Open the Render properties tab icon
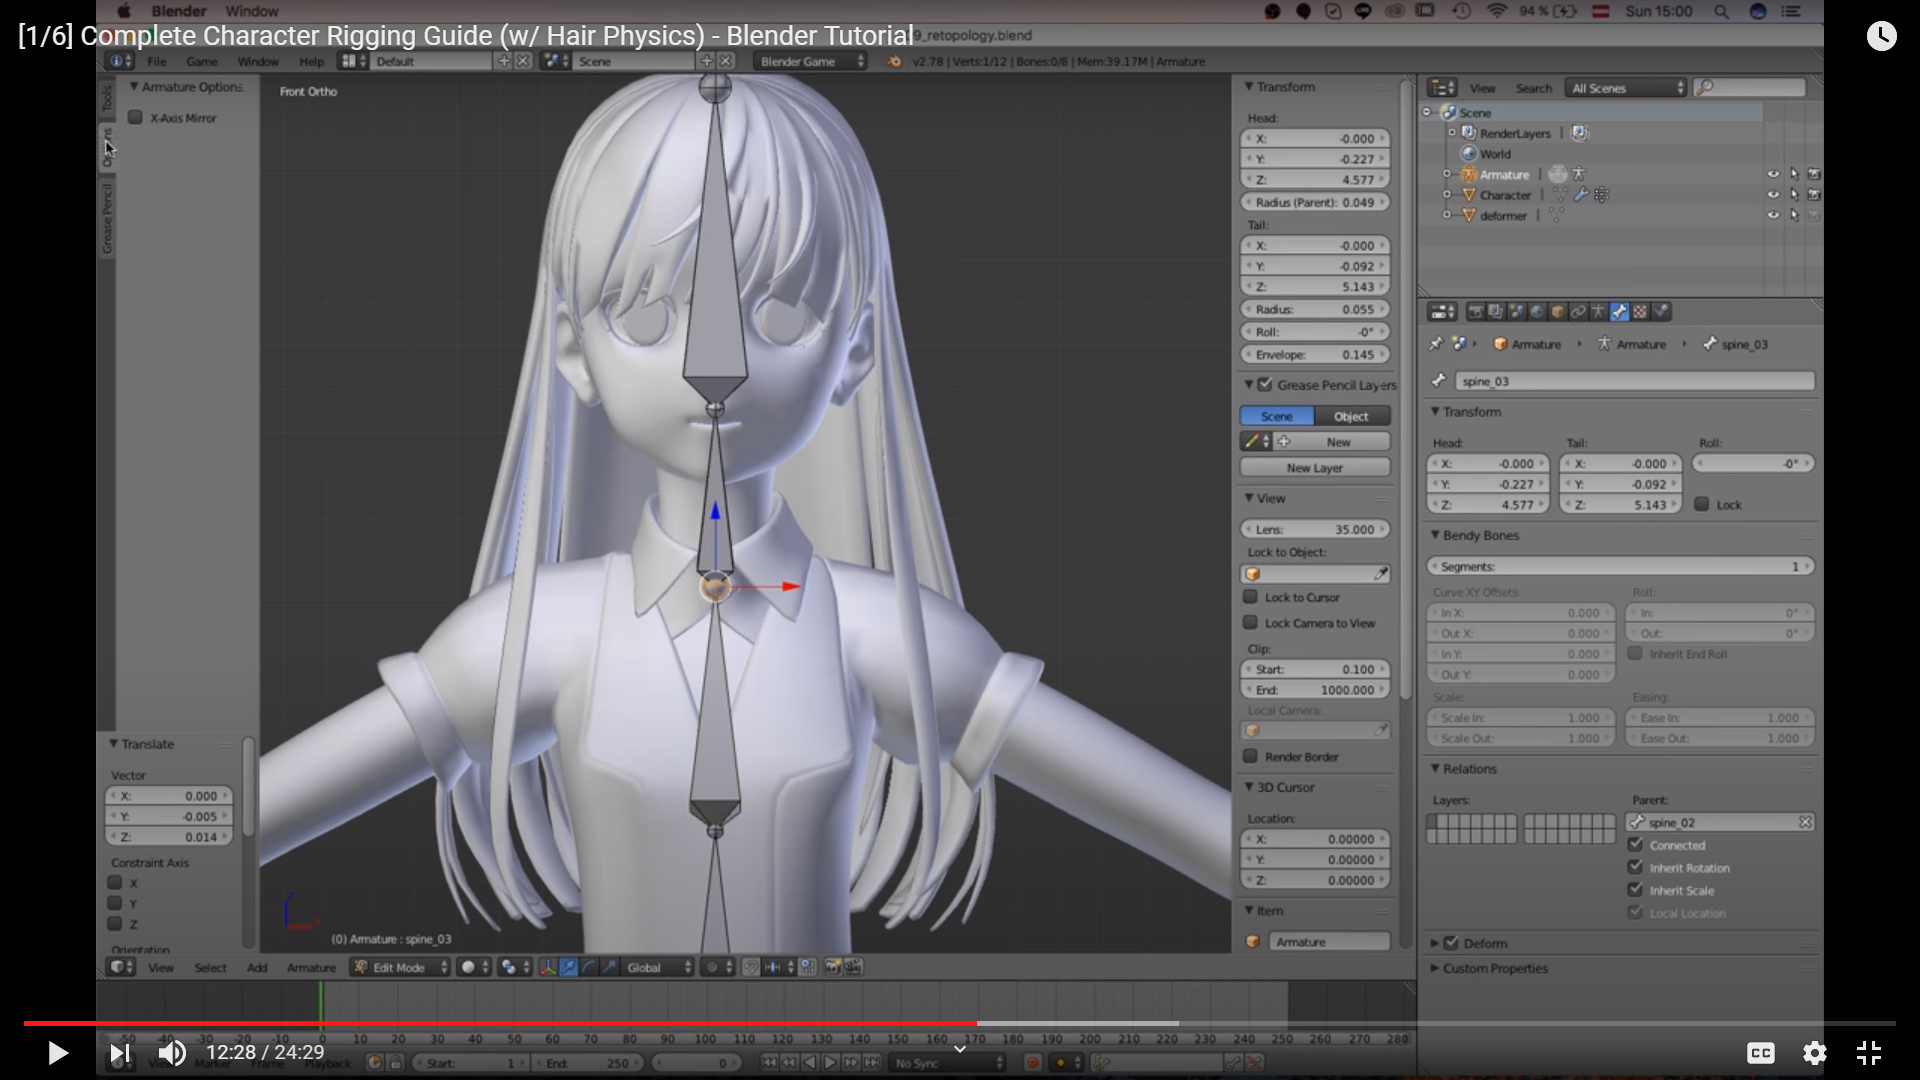 tap(1474, 312)
